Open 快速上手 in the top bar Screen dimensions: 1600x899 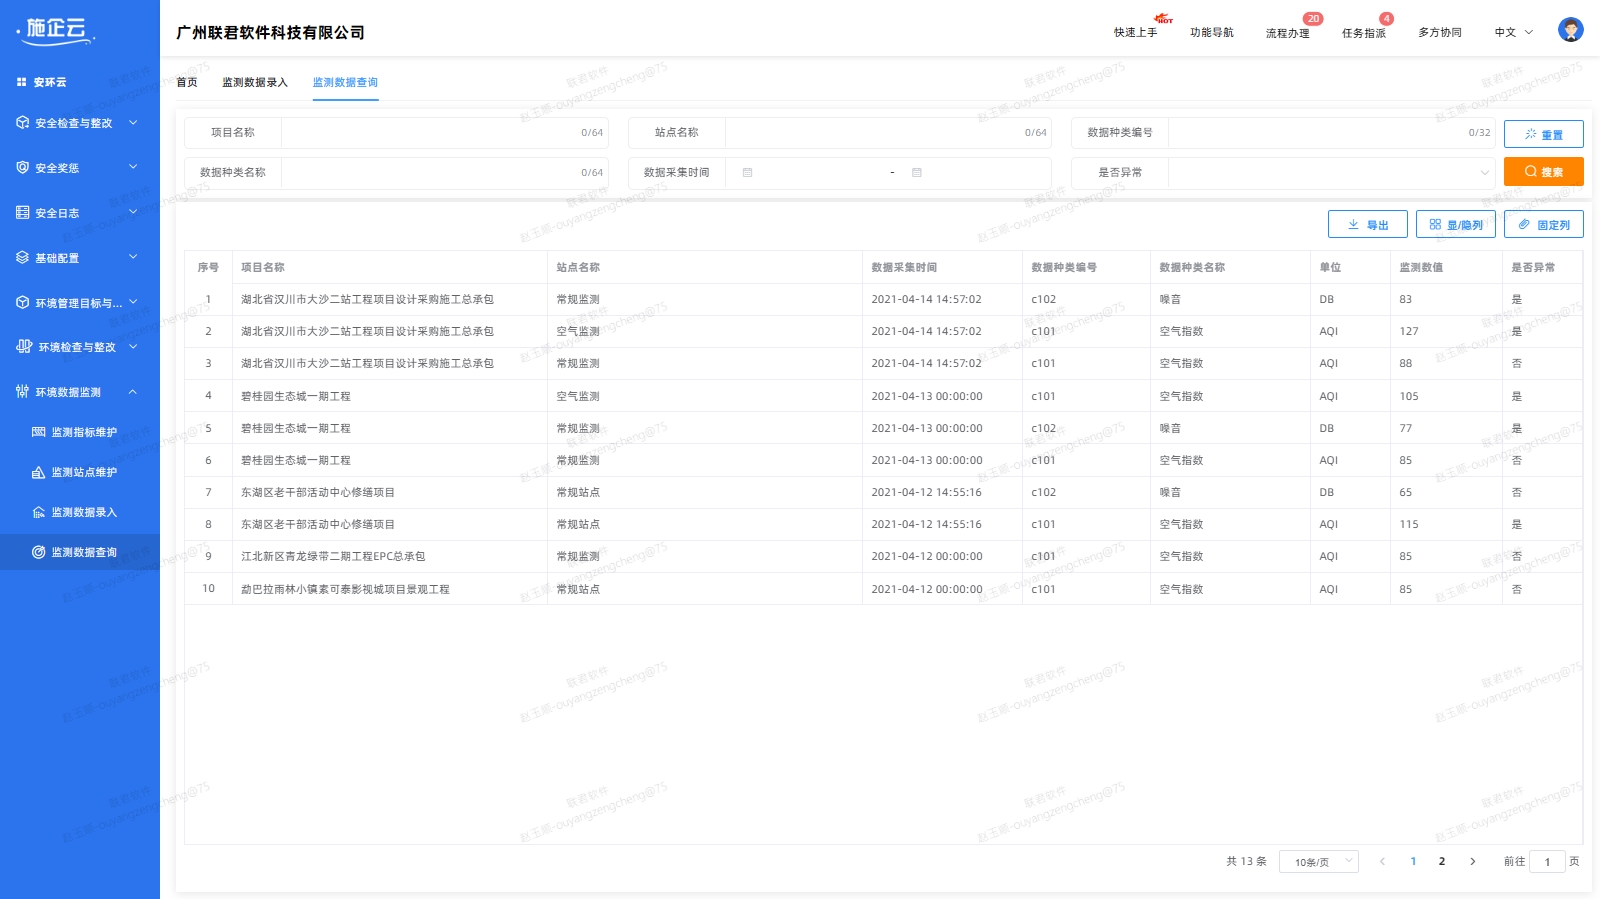click(1136, 32)
